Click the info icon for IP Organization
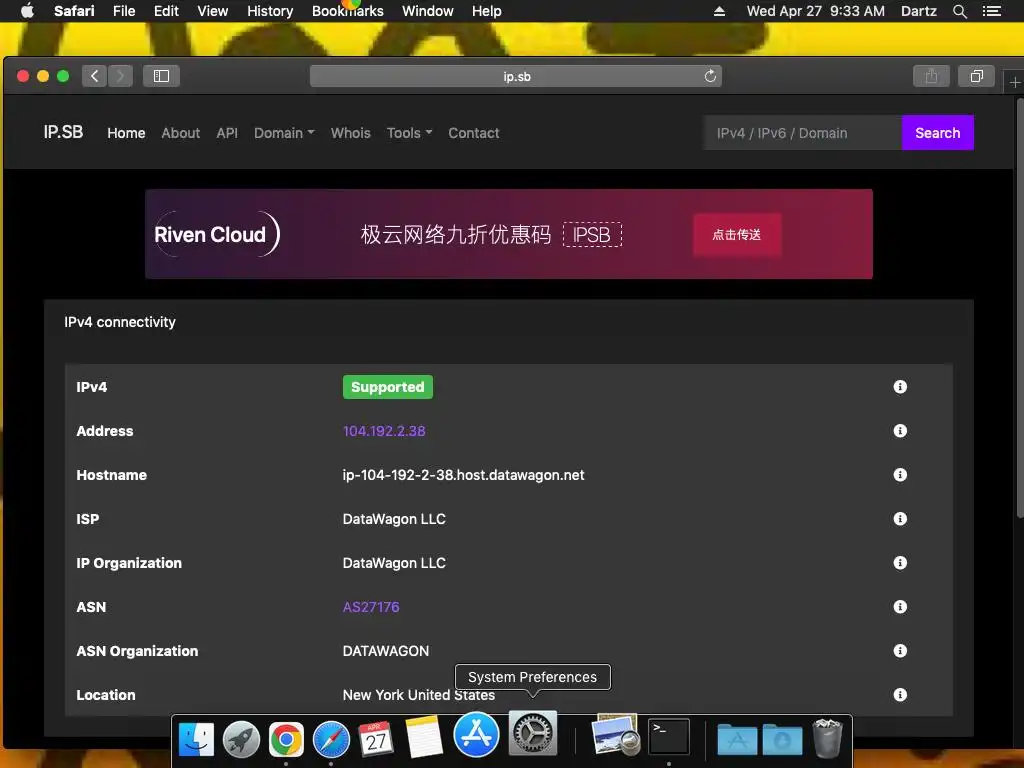This screenshot has width=1024, height=768. pos(900,562)
